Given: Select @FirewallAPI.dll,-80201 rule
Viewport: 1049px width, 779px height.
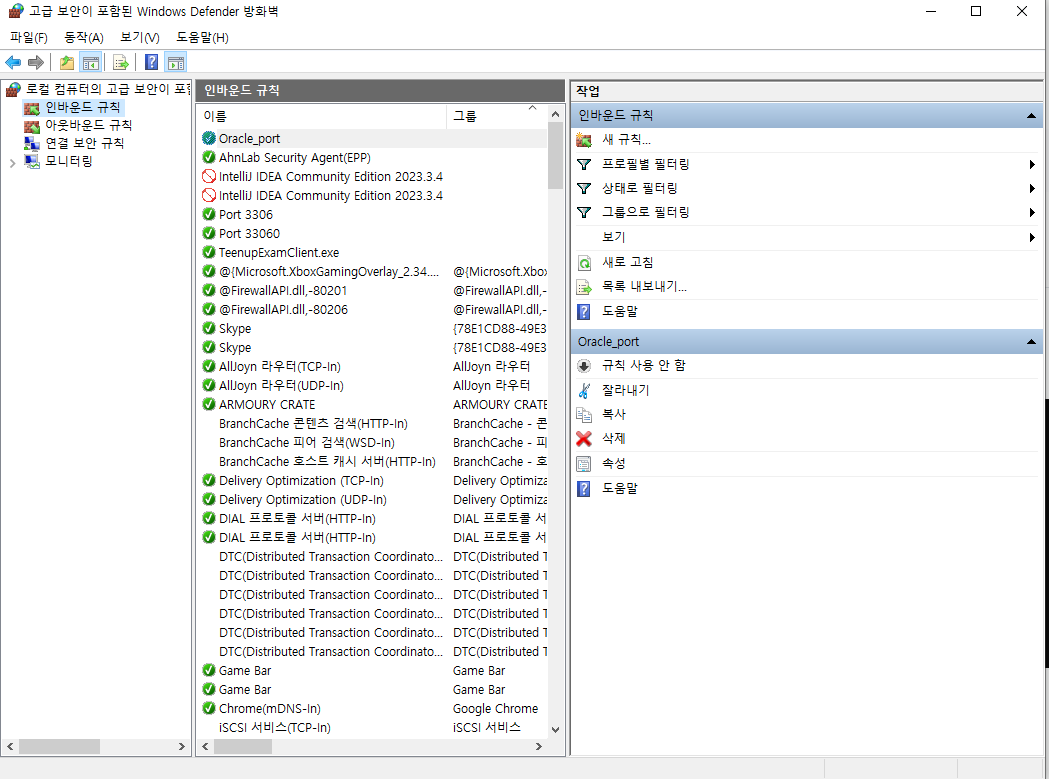Looking at the screenshot, I should [283, 290].
